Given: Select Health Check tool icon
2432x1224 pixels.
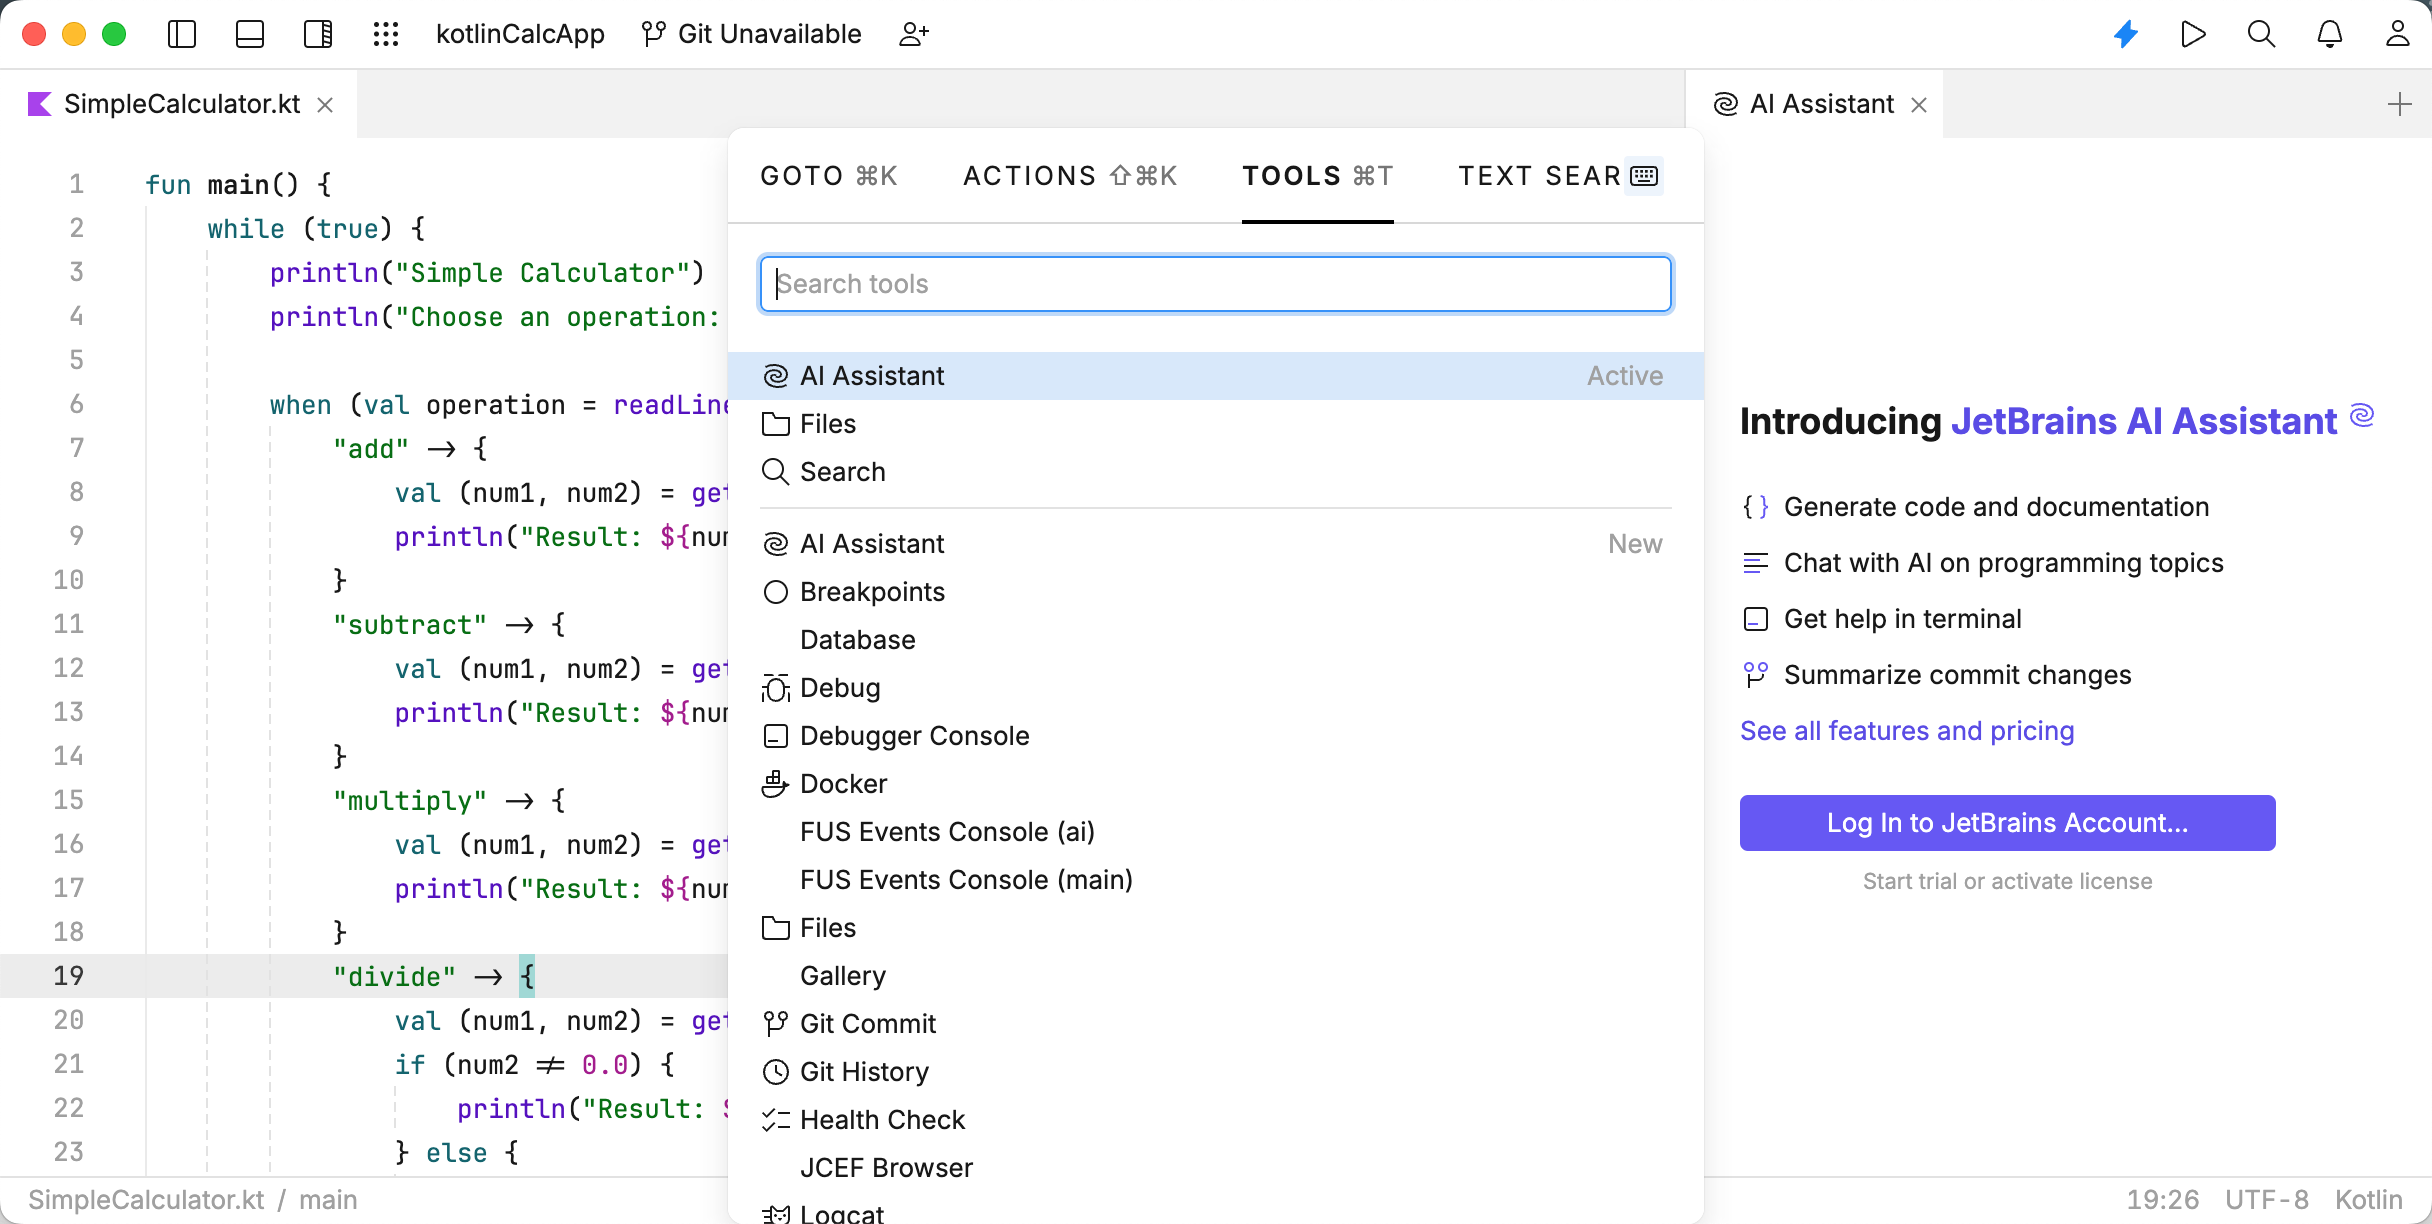Looking at the screenshot, I should pos(774,1119).
